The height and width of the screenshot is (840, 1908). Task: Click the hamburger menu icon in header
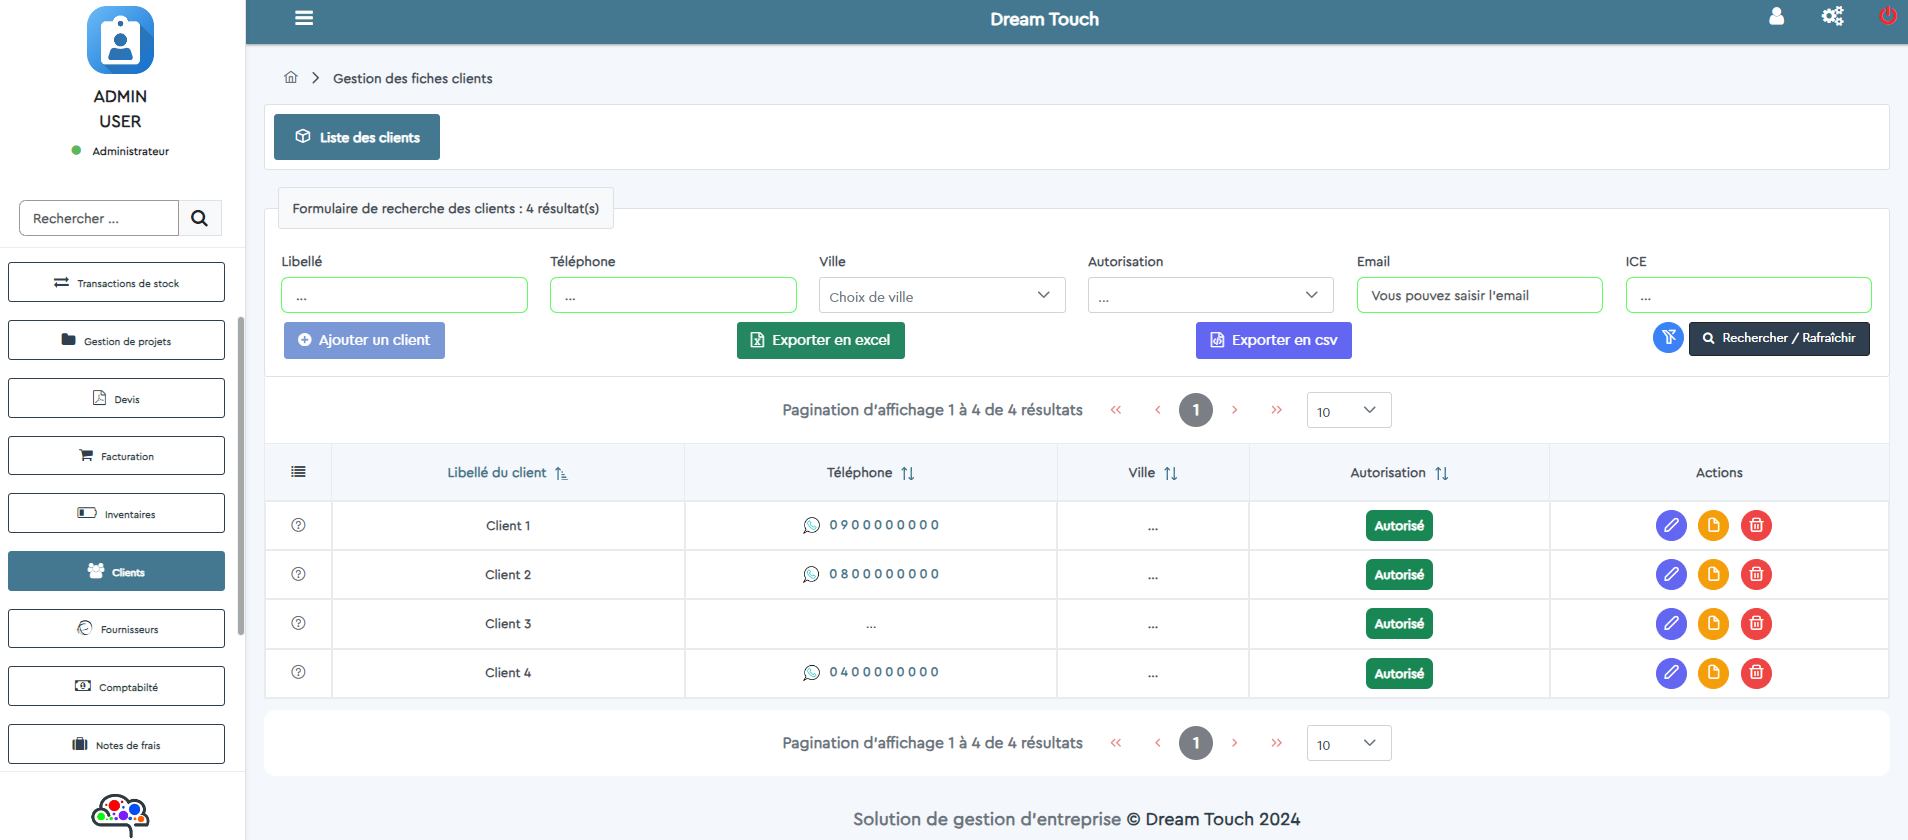[304, 18]
